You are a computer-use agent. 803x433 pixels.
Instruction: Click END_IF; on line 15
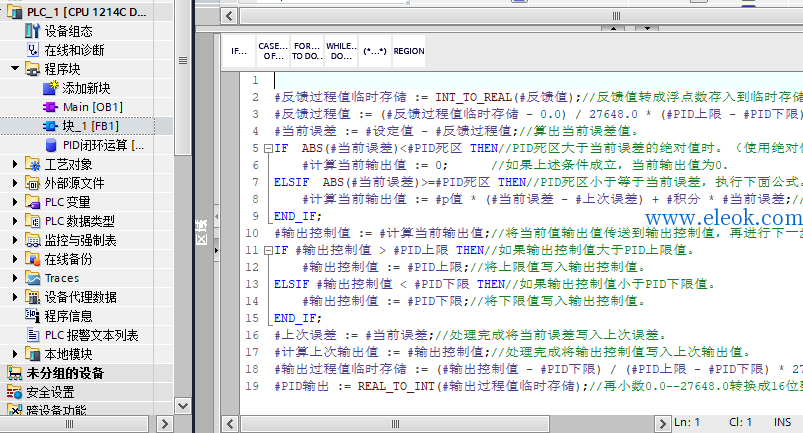click(x=298, y=318)
